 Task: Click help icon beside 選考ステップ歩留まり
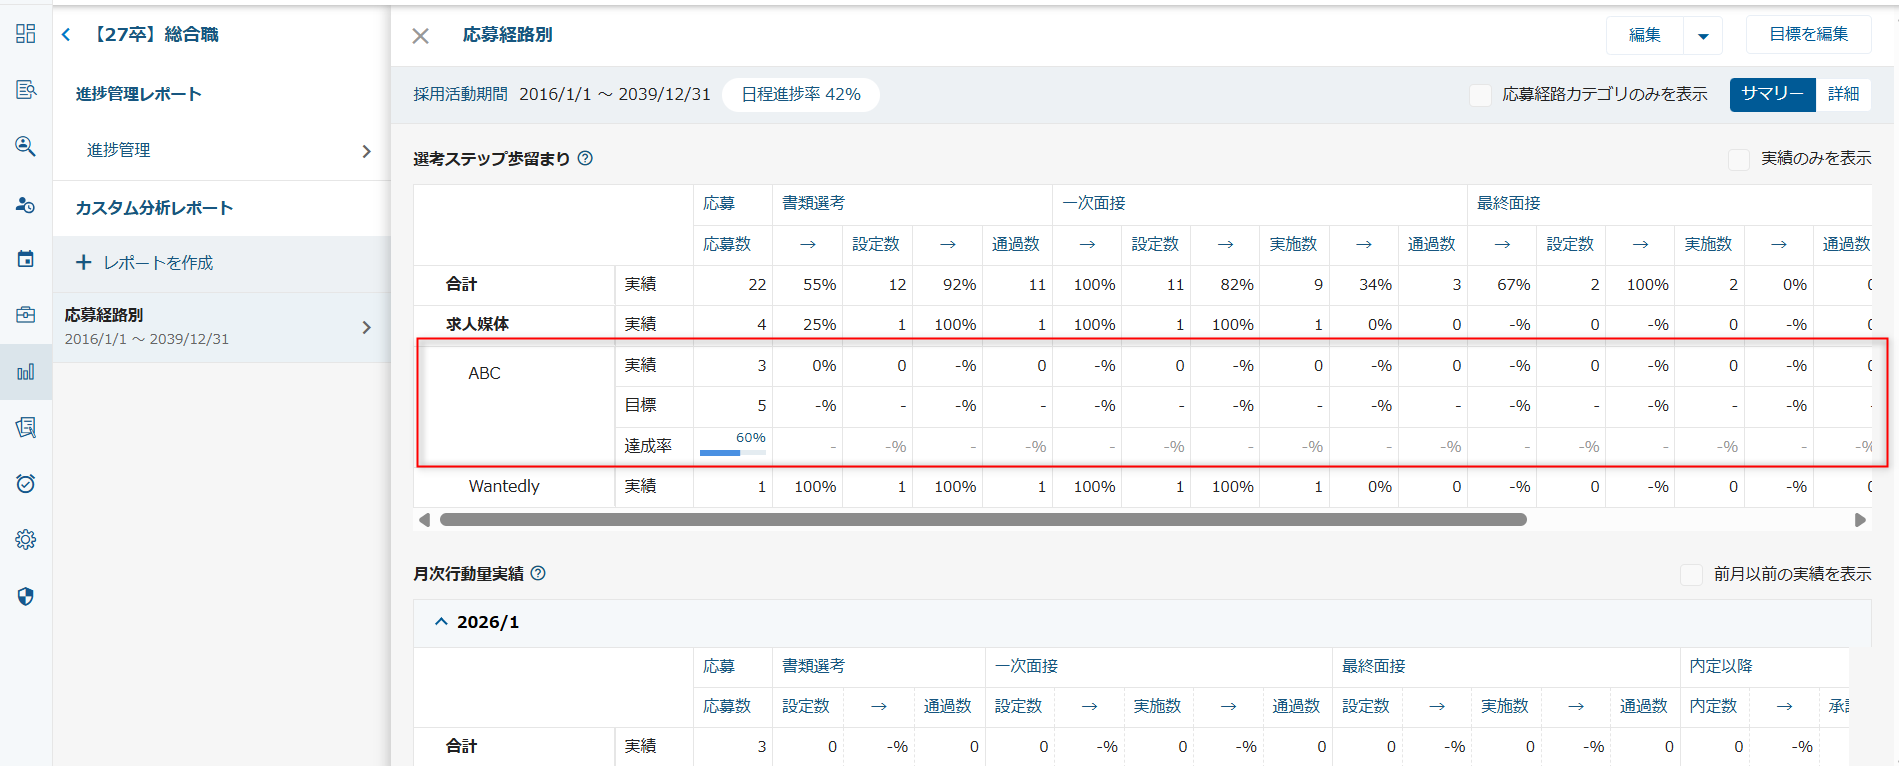coord(585,158)
